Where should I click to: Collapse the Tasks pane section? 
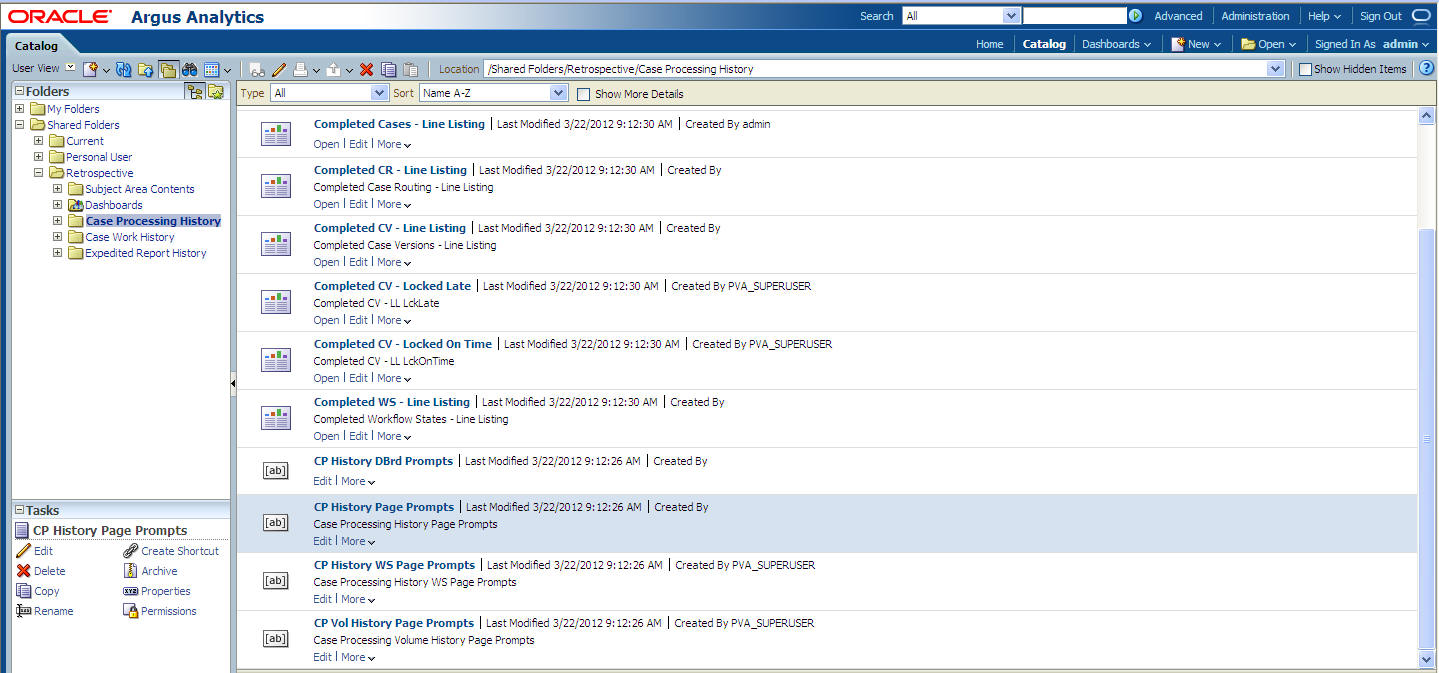pos(19,510)
